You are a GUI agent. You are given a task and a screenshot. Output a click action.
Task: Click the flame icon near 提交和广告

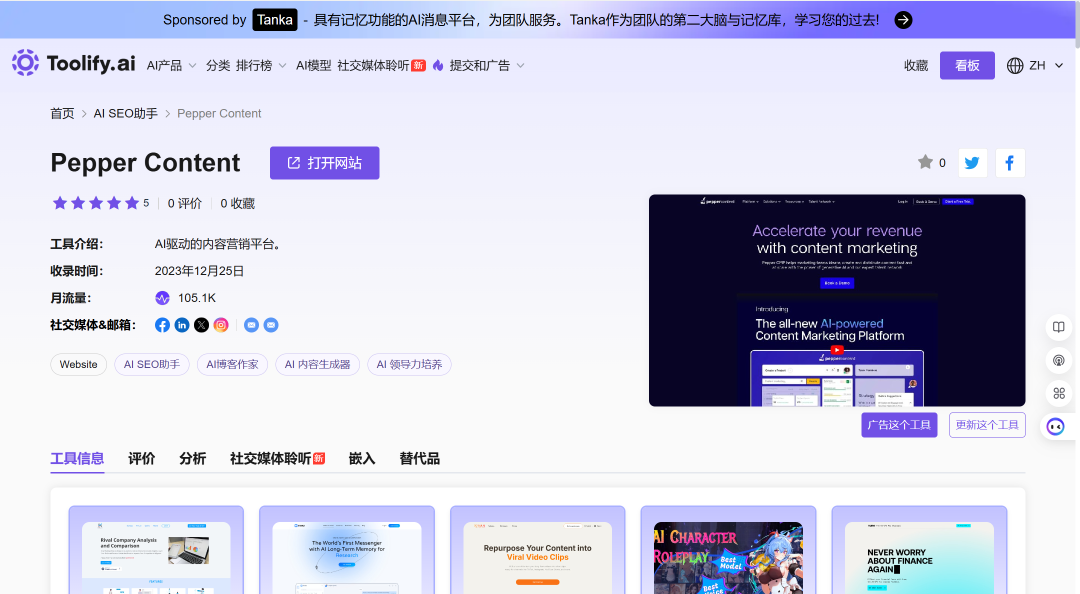click(438, 65)
